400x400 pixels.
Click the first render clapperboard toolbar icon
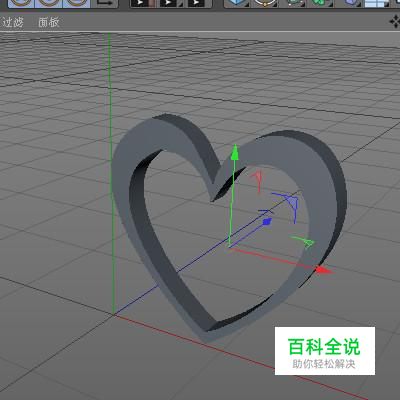click(141, 3)
